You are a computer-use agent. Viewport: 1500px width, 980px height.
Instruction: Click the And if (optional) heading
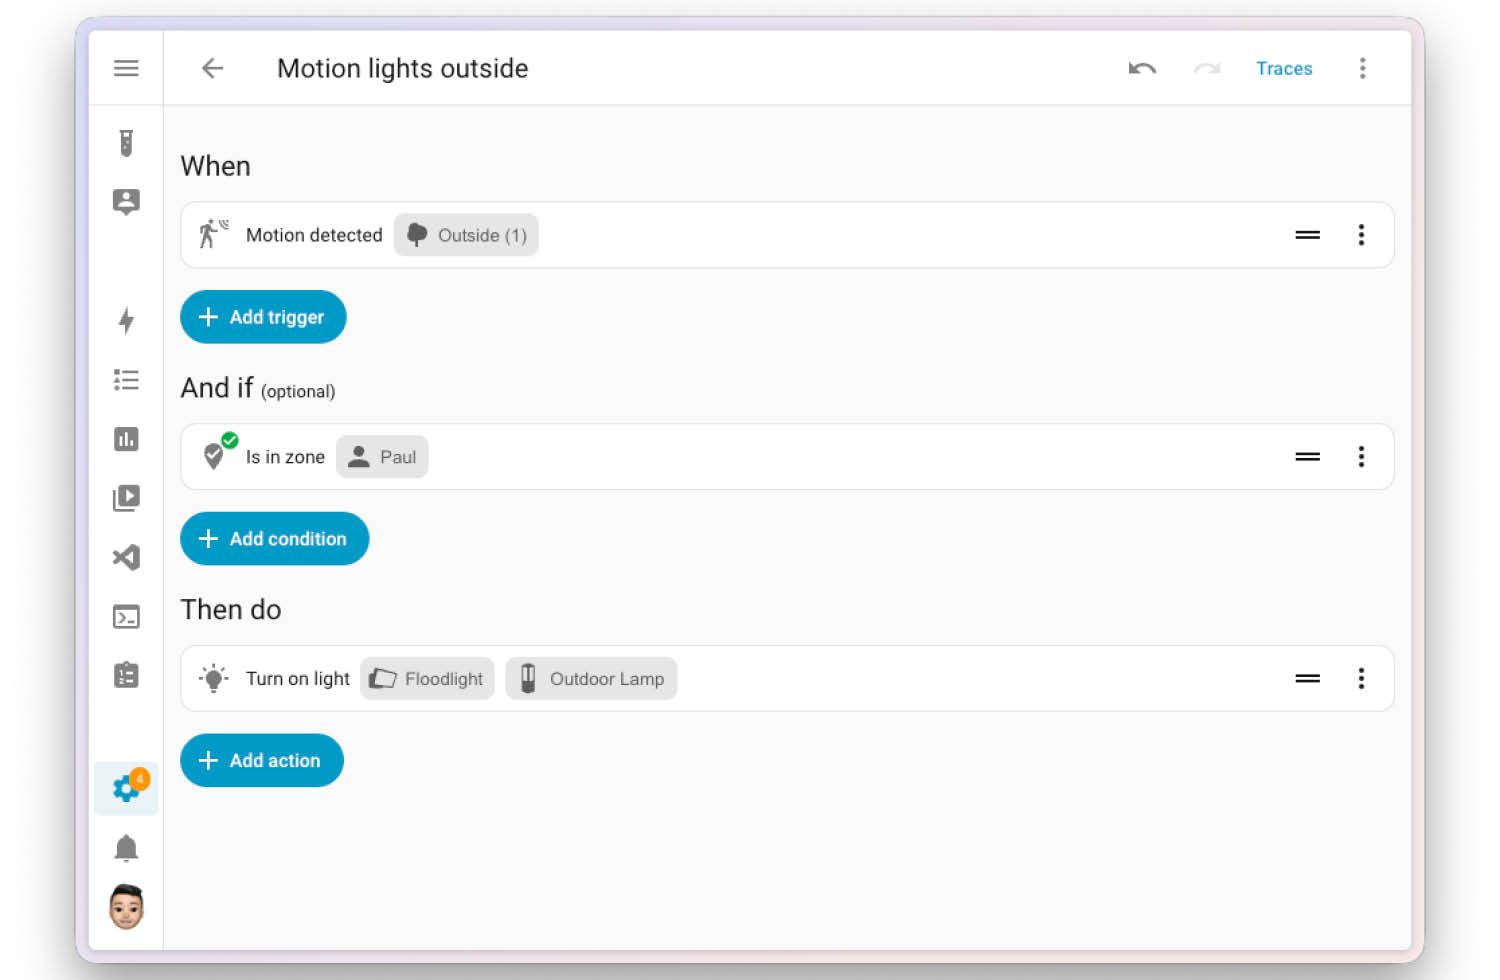(258, 388)
